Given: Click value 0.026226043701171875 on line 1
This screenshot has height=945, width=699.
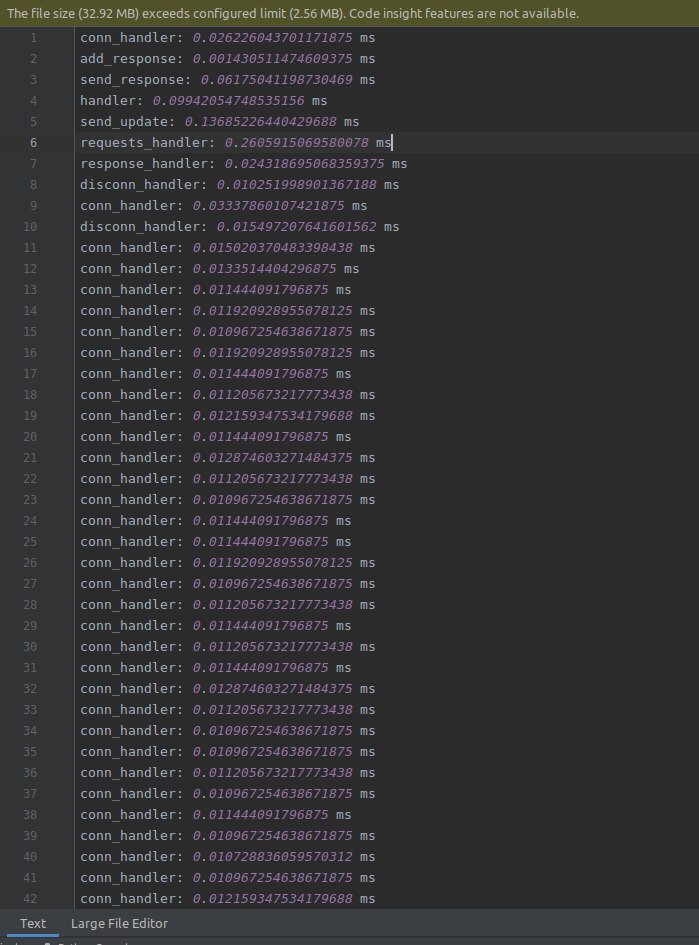Looking at the screenshot, I should click(x=272, y=37).
